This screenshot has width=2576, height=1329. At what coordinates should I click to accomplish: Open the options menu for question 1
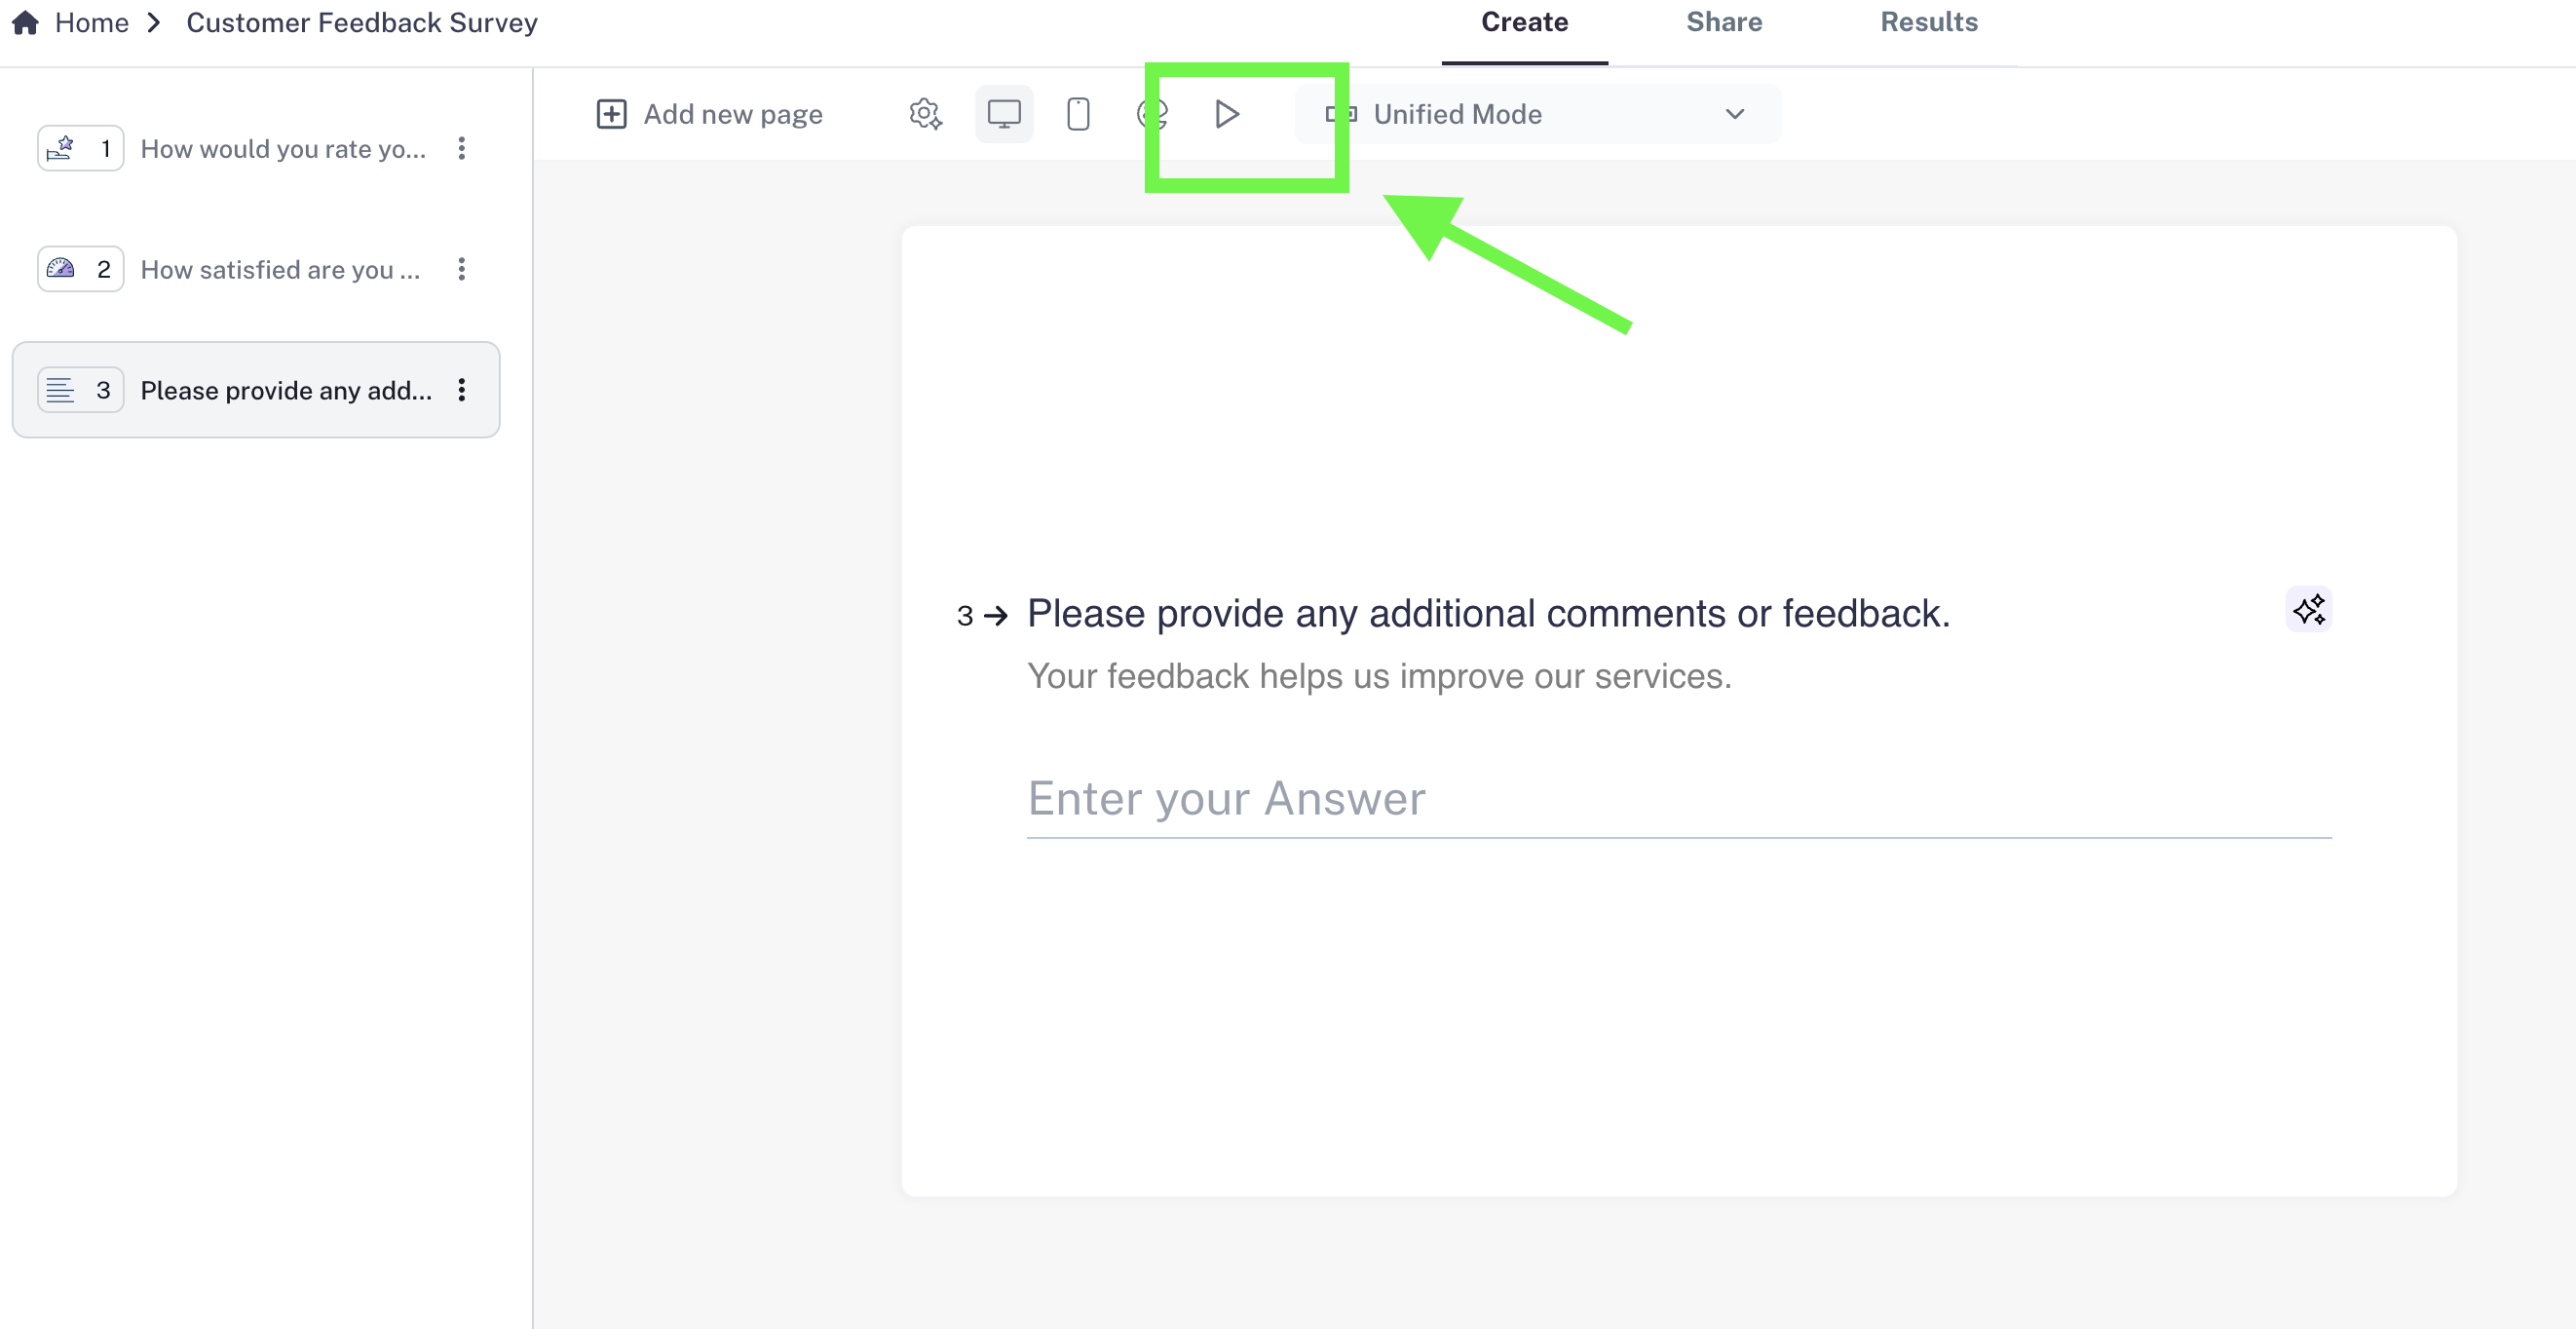pyautogui.click(x=461, y=148)
